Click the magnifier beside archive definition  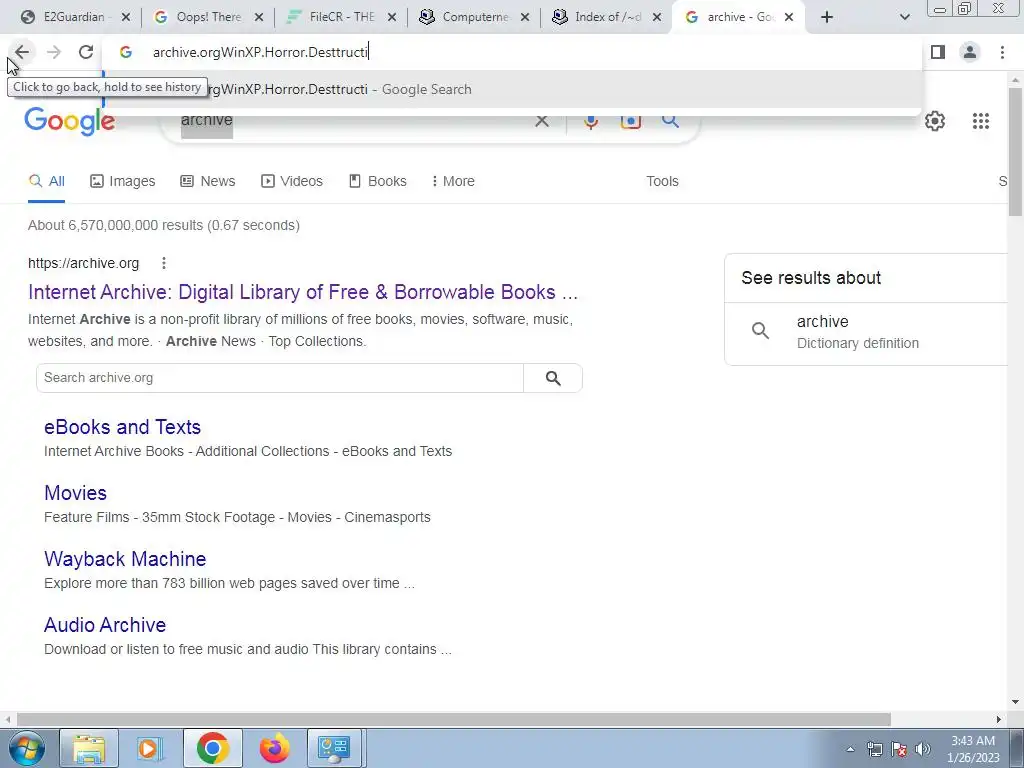pyautogui.click(x=760, y=330)
